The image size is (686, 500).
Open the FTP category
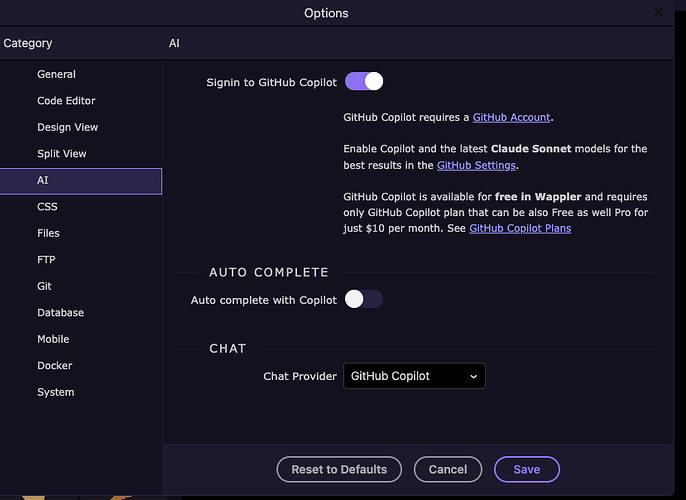pos(46,260)
